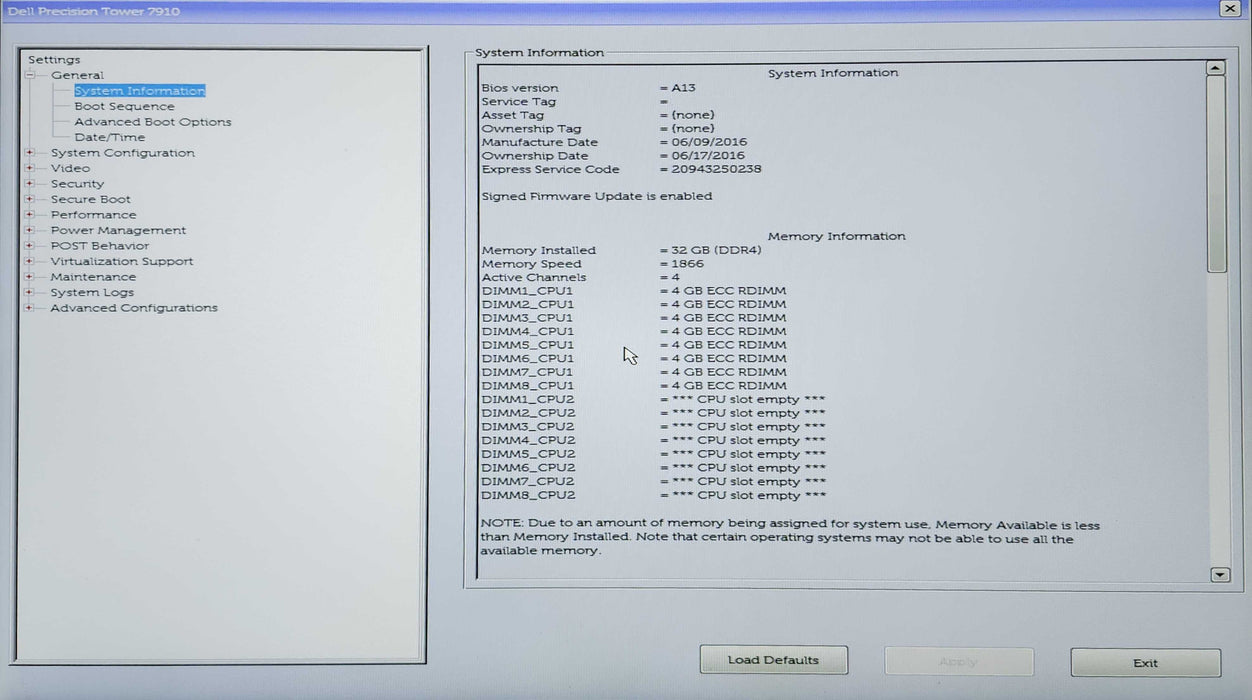Click the DIMM8_CPU1 row label

pyautogui.click(x=528, y=386)
